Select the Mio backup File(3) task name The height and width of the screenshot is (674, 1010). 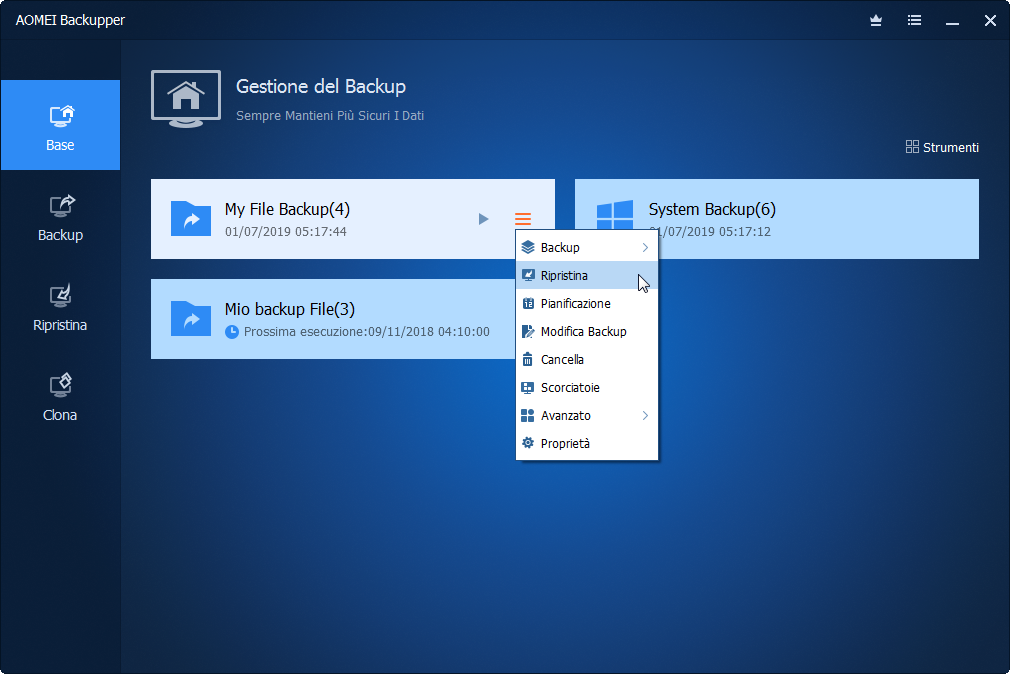[x=290, y=309]
